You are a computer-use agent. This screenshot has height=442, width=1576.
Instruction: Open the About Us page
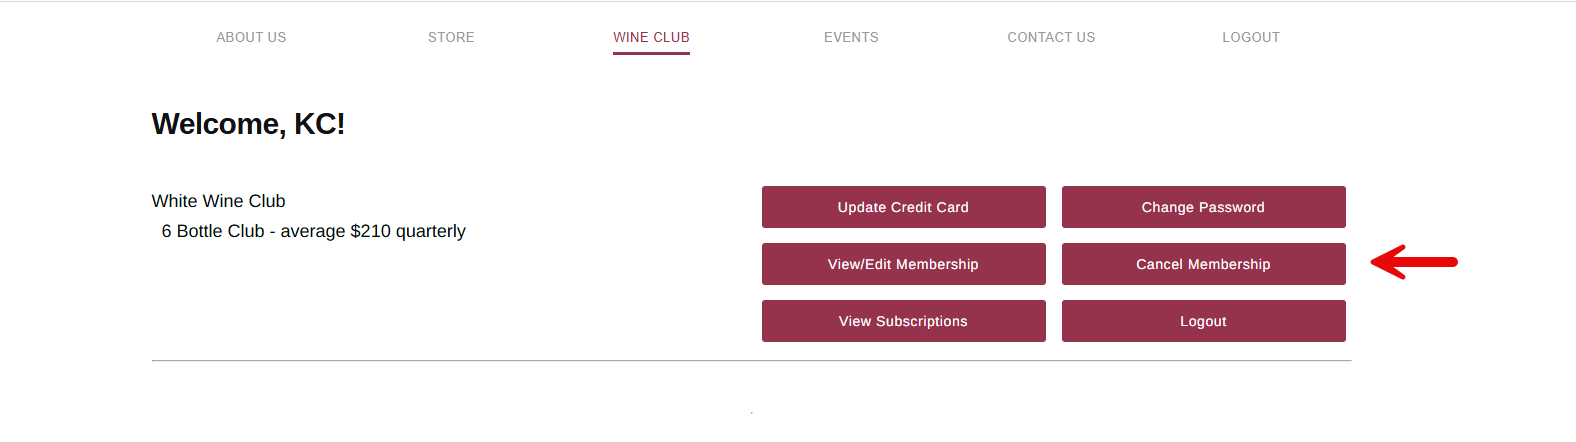251,37
